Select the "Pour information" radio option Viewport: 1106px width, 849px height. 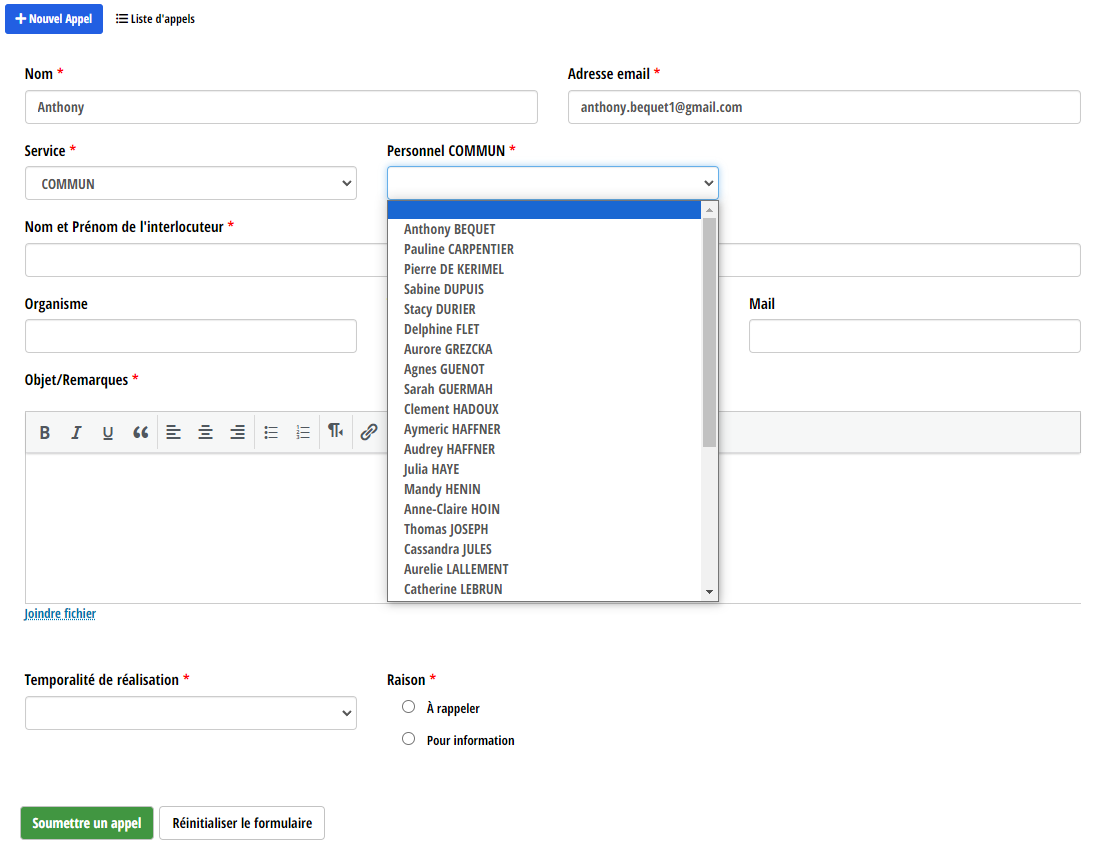[x=408, y=739]
